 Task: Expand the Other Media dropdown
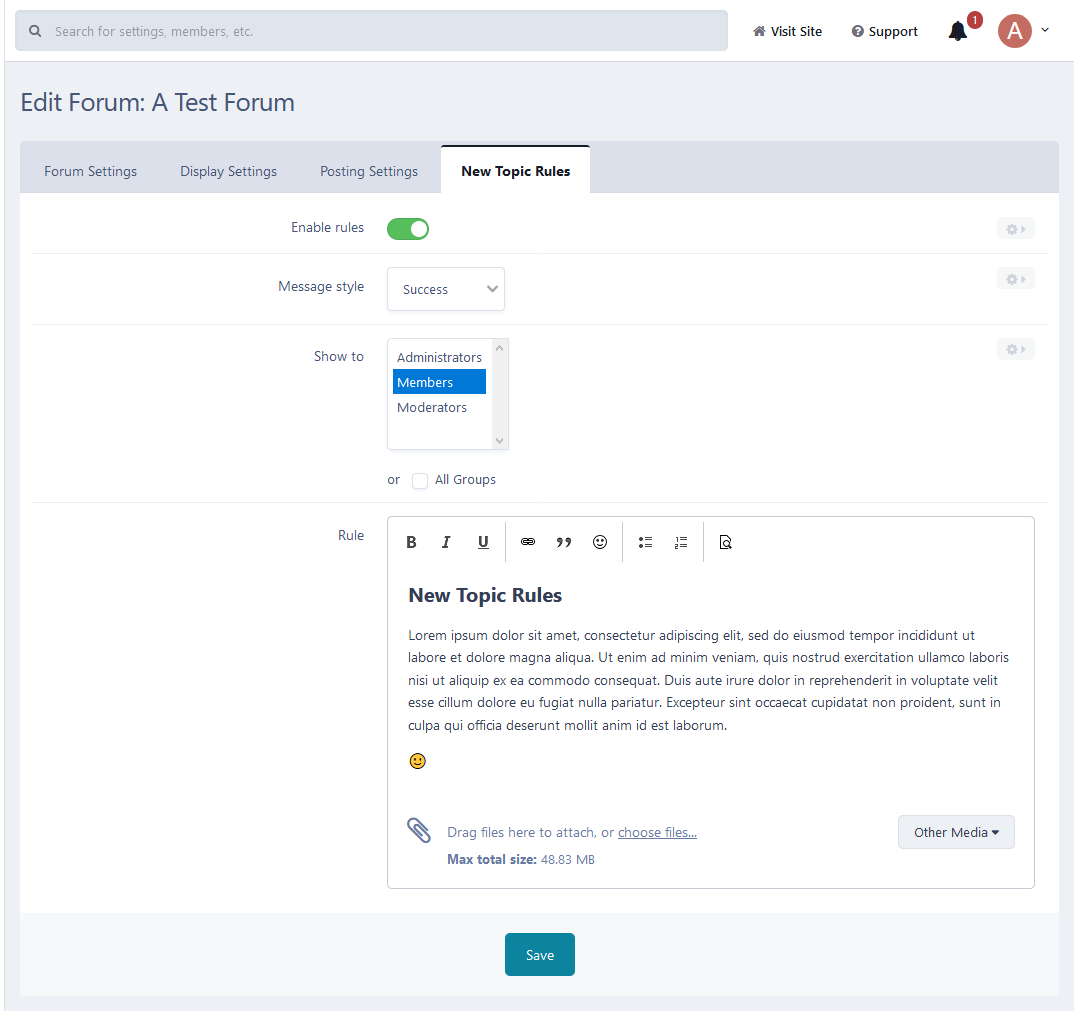point(955,831)
